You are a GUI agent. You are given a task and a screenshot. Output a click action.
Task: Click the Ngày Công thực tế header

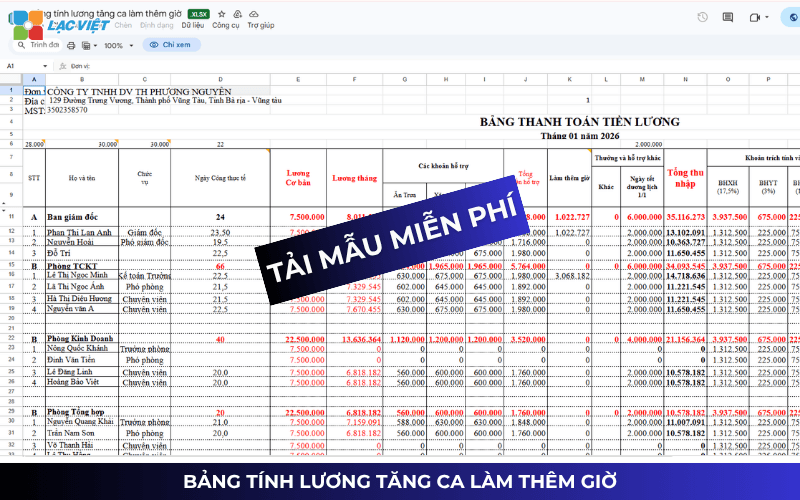[220, 178]
